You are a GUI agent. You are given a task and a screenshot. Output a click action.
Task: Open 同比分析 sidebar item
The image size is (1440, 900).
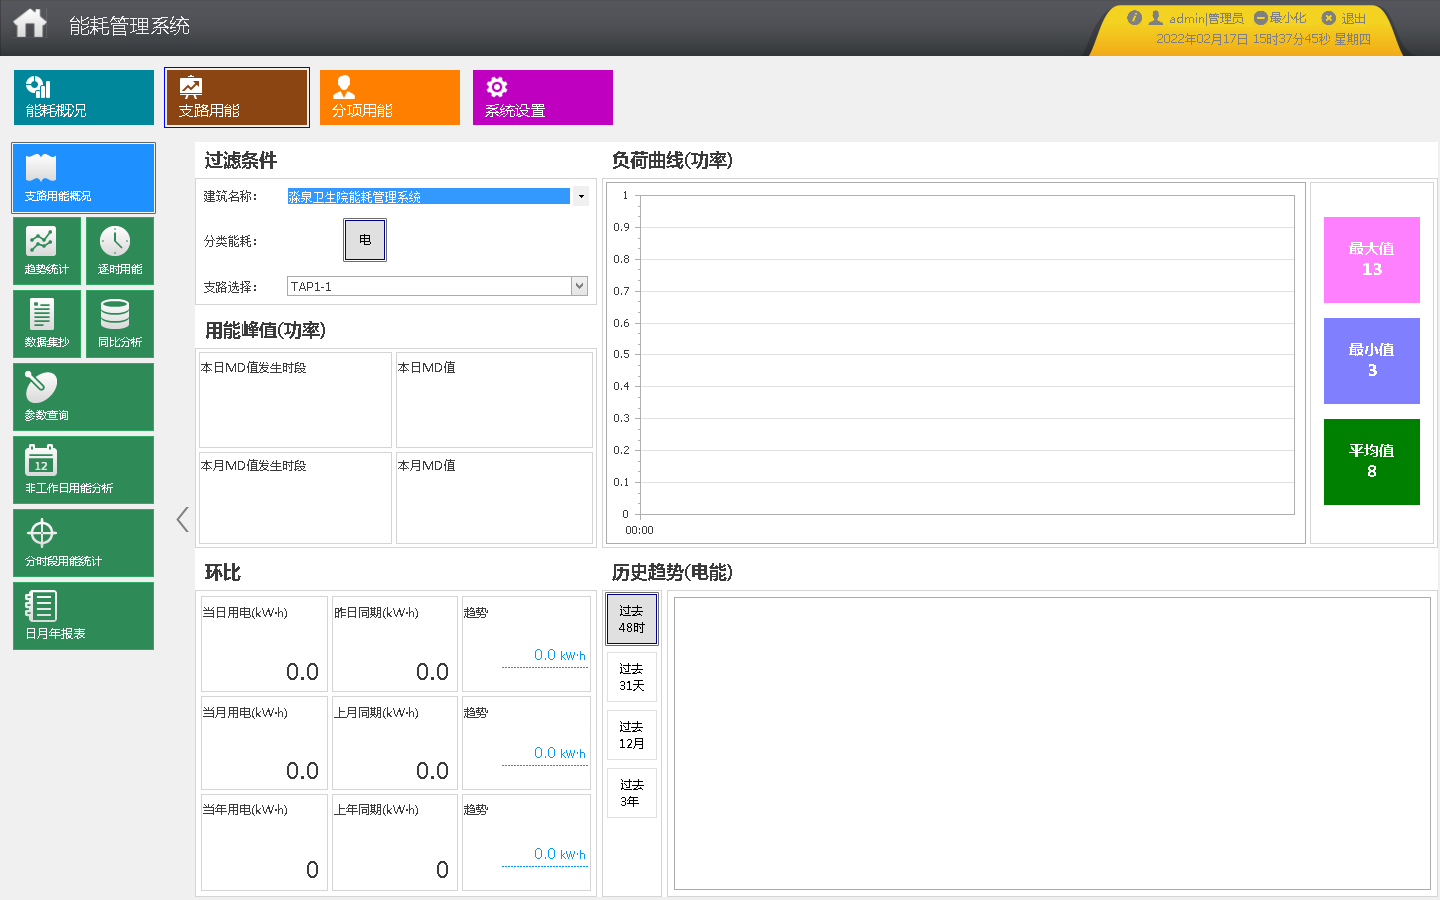[x=120, y=324]
